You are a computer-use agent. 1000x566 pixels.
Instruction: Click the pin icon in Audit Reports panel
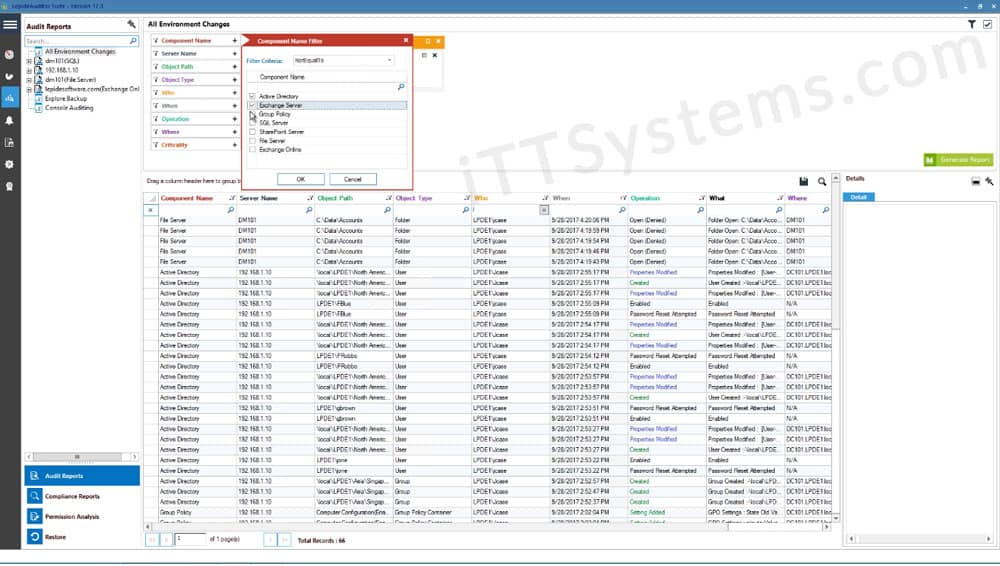(x=131, y=24)
